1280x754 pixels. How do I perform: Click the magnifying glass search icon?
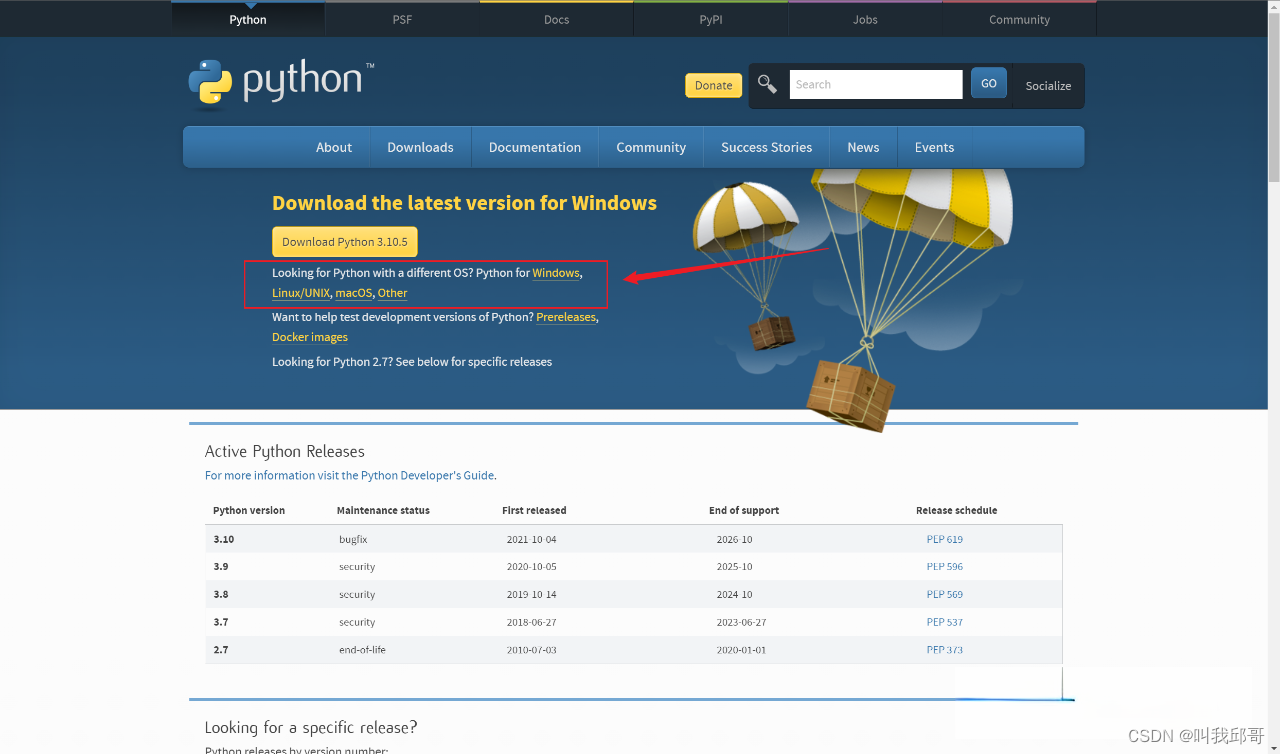coord(767,85)
